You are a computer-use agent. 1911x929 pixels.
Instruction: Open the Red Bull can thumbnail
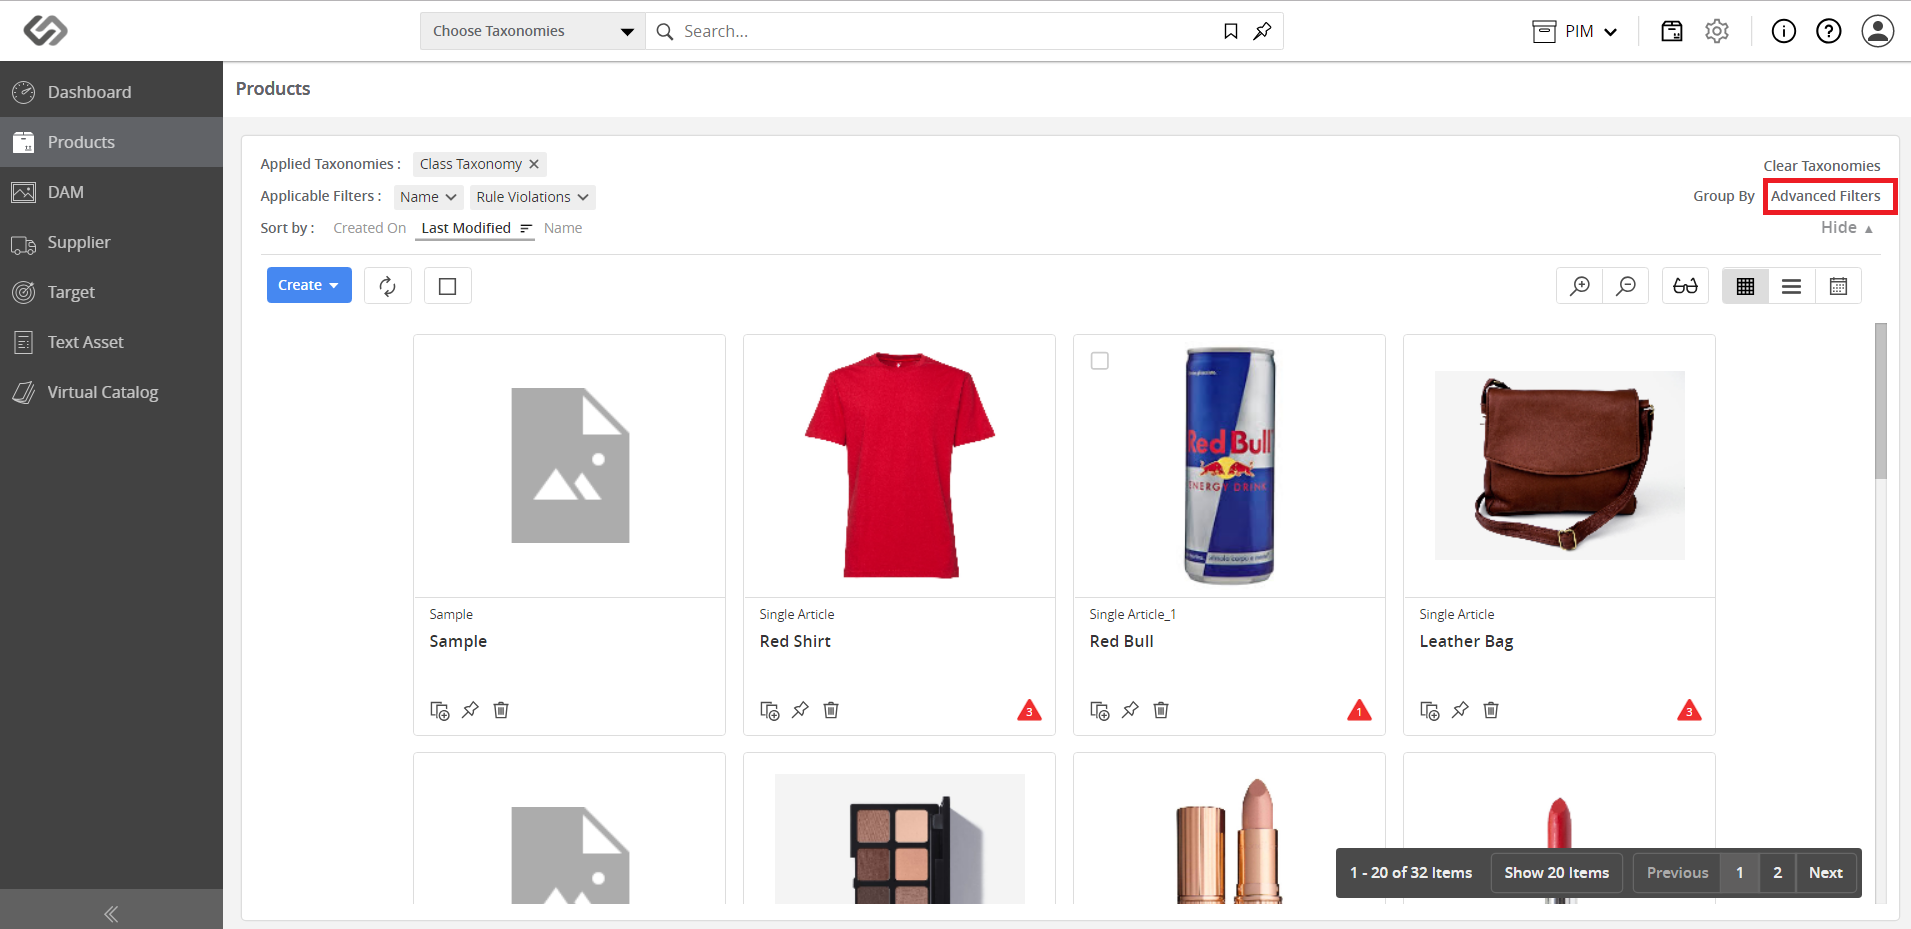(x=1229, y=465)
